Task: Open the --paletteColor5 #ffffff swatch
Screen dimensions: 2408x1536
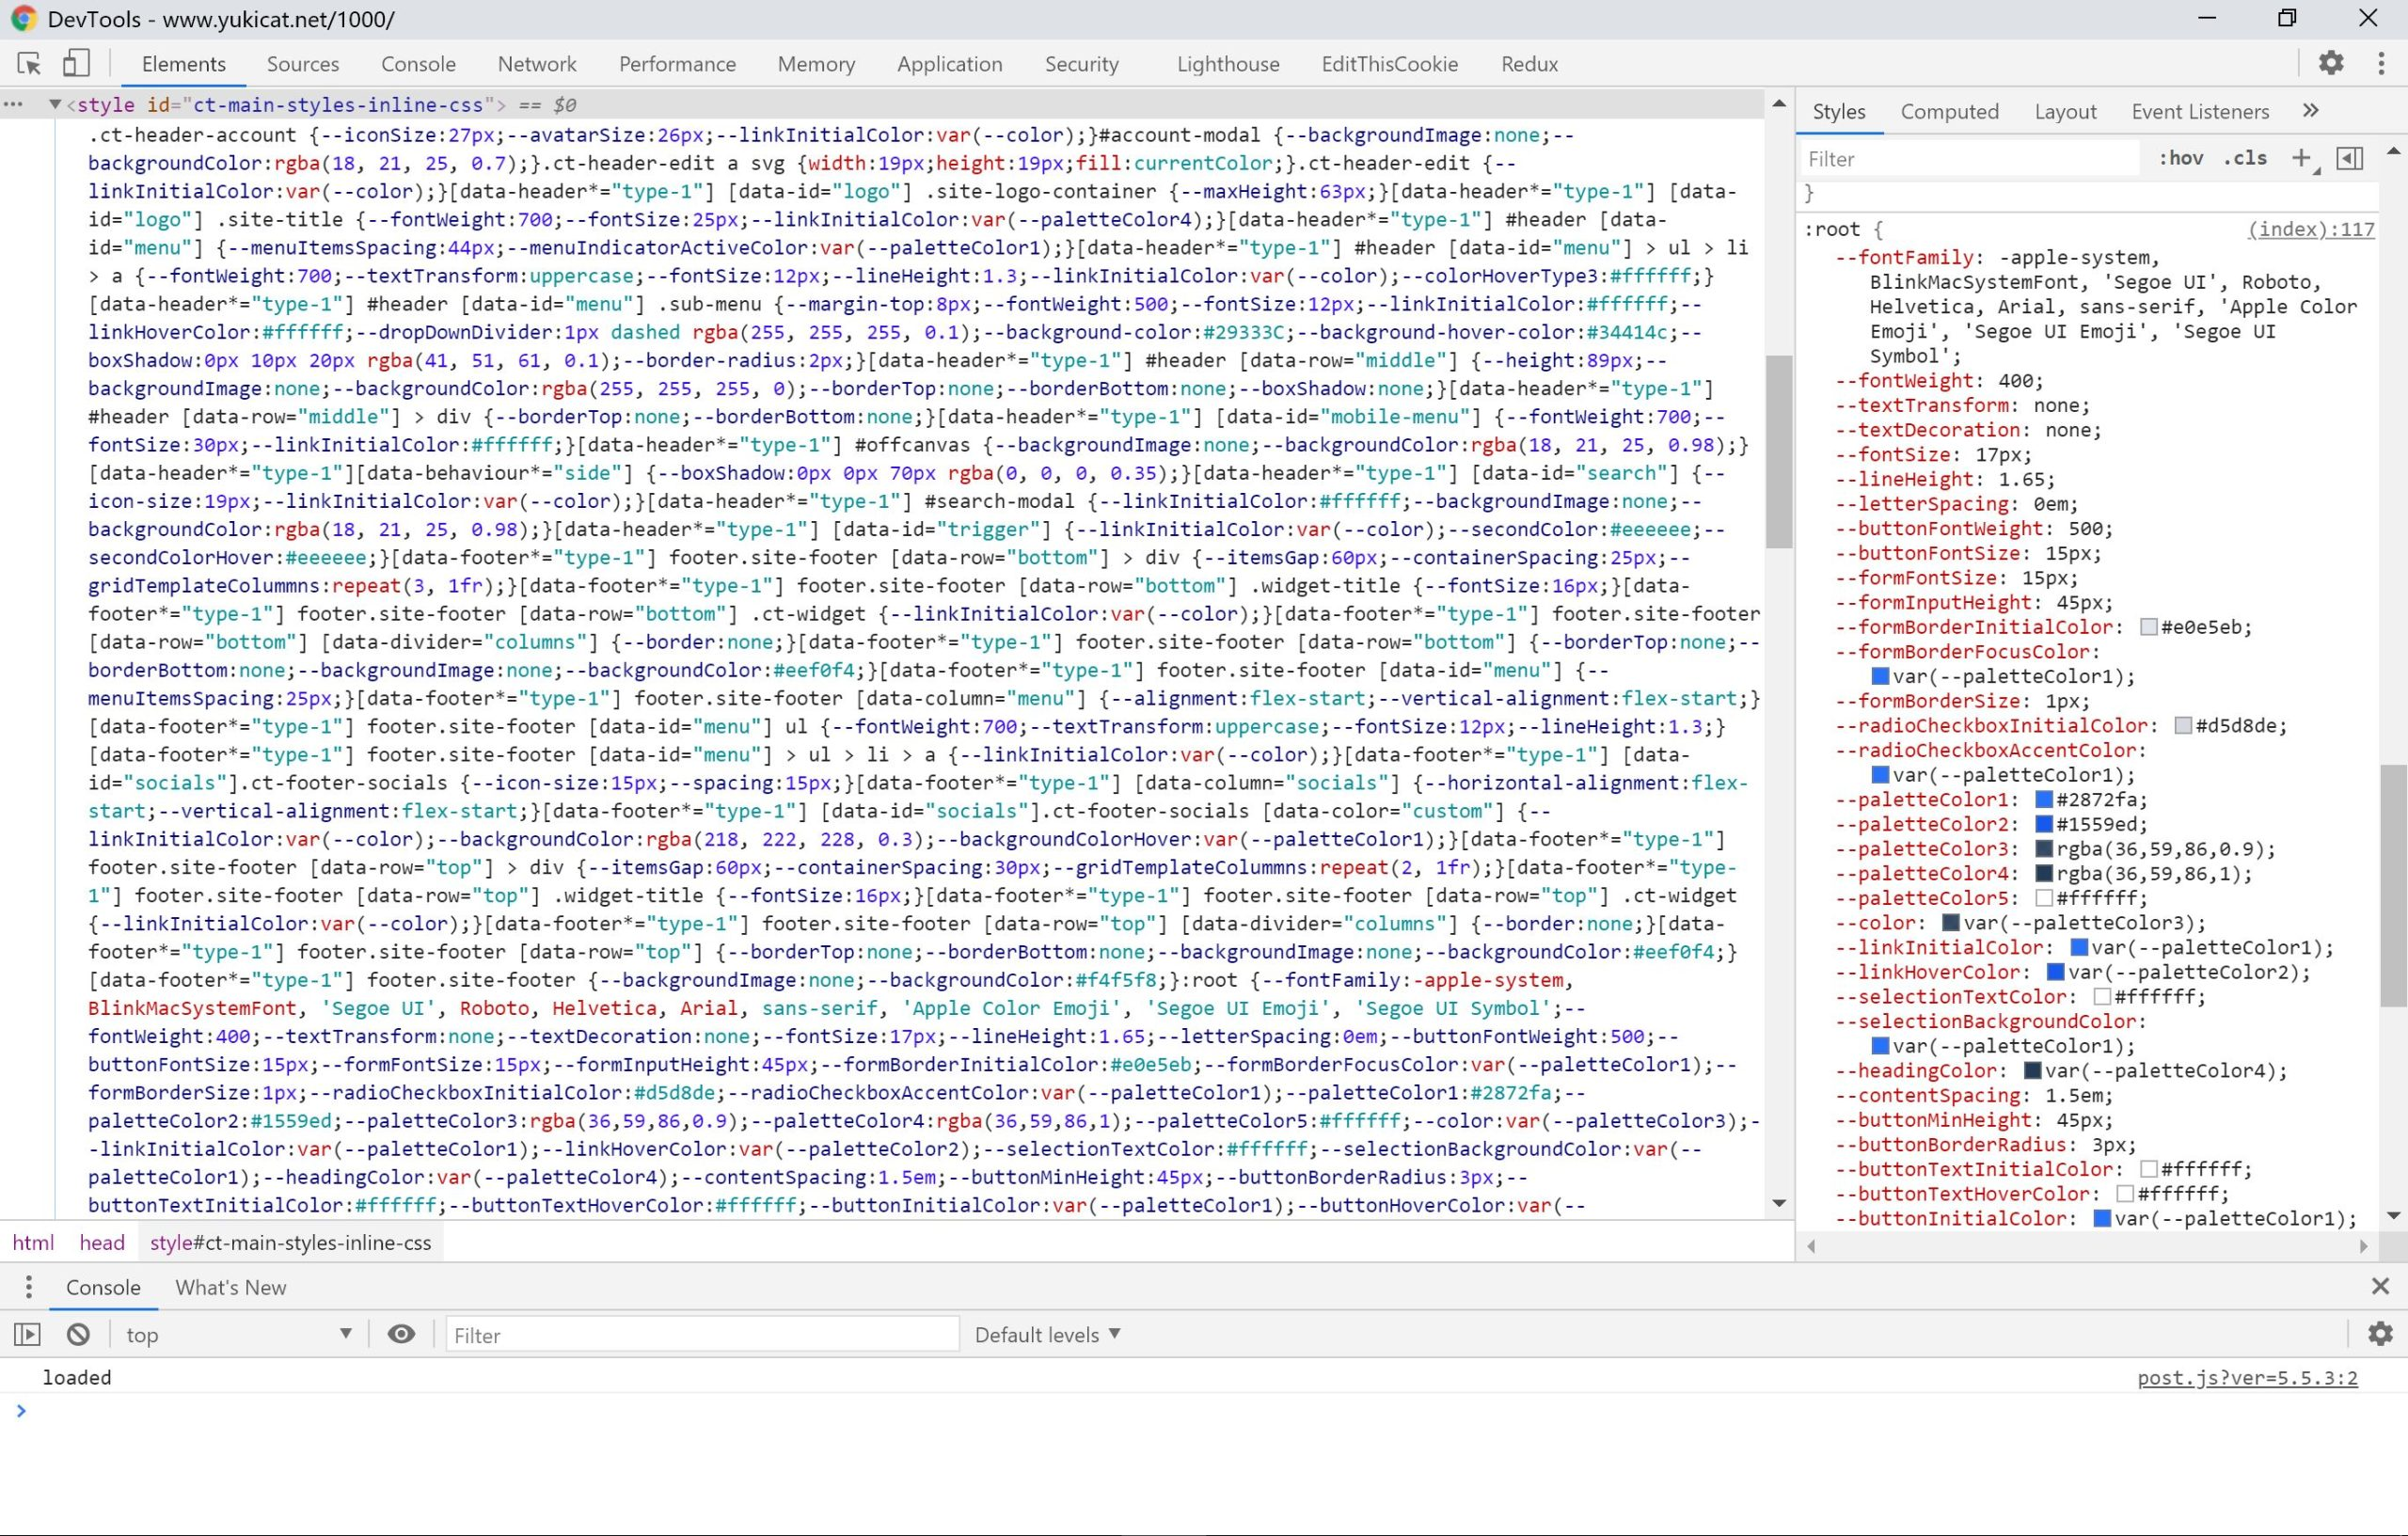Action: click(x=2044, y=898)
